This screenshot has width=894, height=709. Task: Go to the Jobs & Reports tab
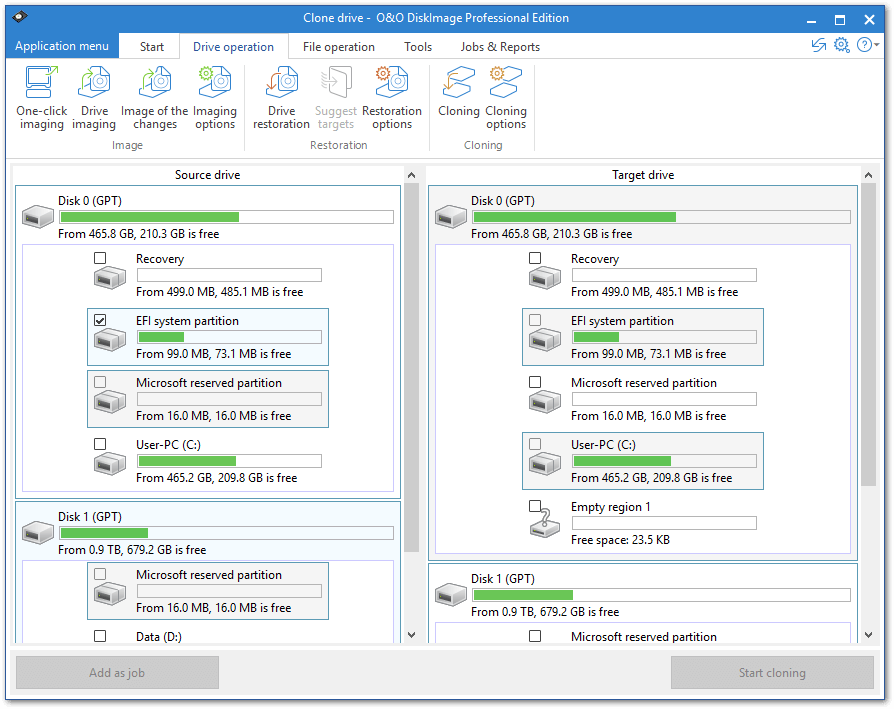pyautogui.click(x=500, y=47)
